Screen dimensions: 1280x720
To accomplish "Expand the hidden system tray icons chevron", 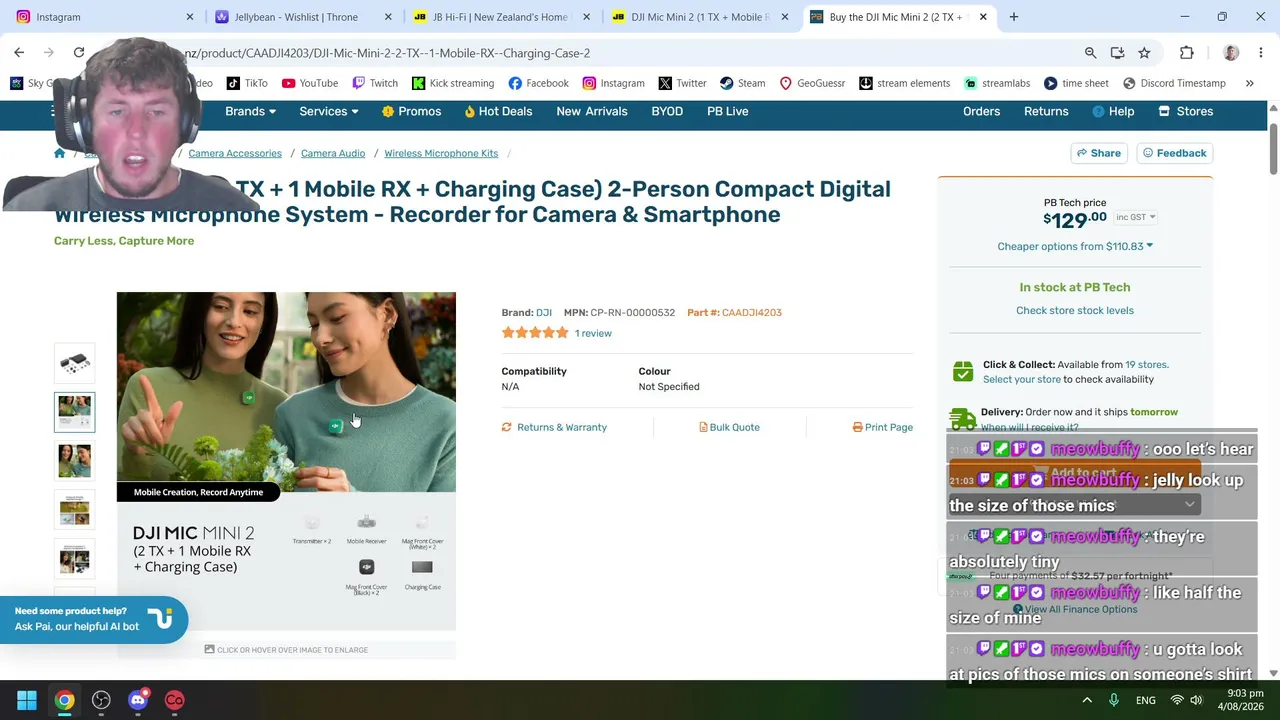I will tap(1087, 700).
